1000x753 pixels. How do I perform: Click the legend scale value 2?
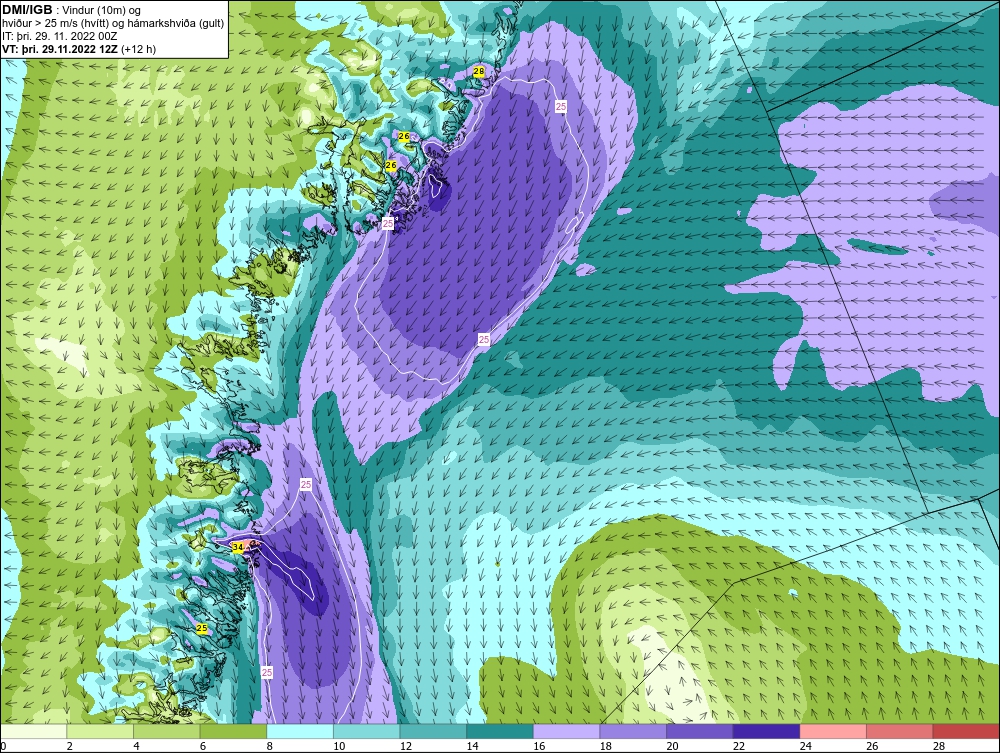point(70,746)
